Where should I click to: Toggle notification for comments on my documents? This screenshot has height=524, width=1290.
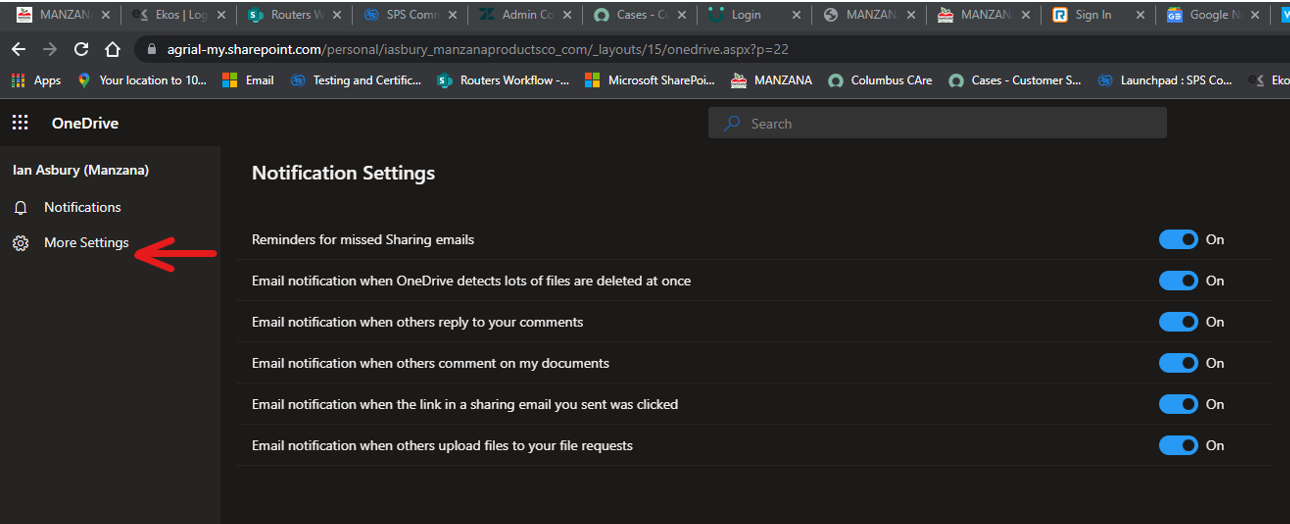[x=1178, y=363]
